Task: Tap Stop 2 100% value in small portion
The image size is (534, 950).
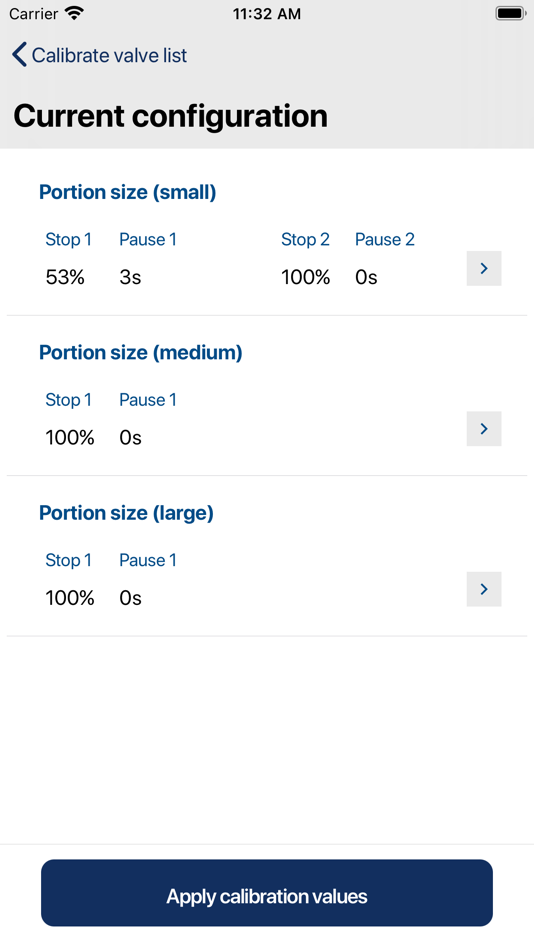Action: pos(305,277)
